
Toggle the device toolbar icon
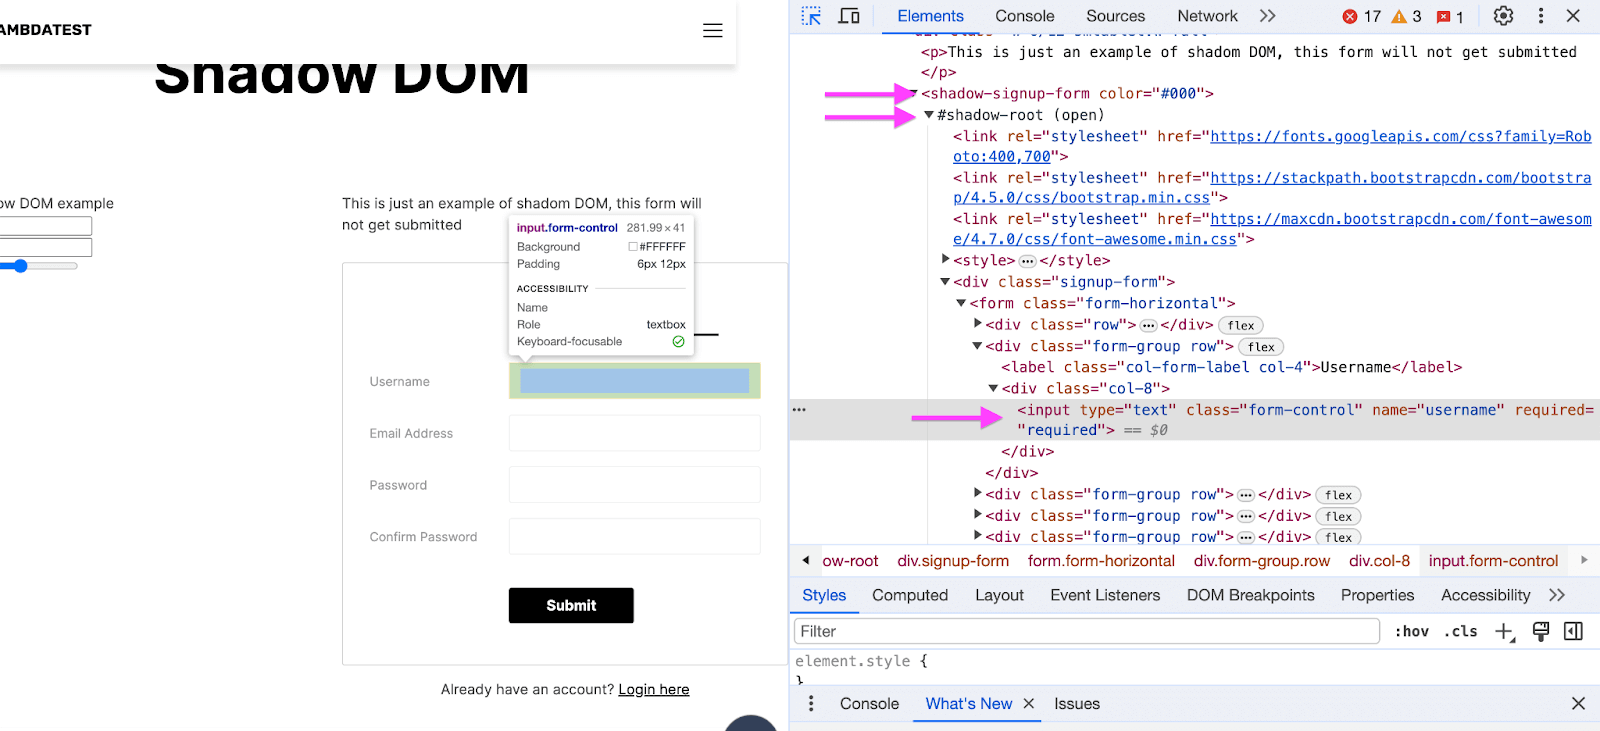coord(849,16)
